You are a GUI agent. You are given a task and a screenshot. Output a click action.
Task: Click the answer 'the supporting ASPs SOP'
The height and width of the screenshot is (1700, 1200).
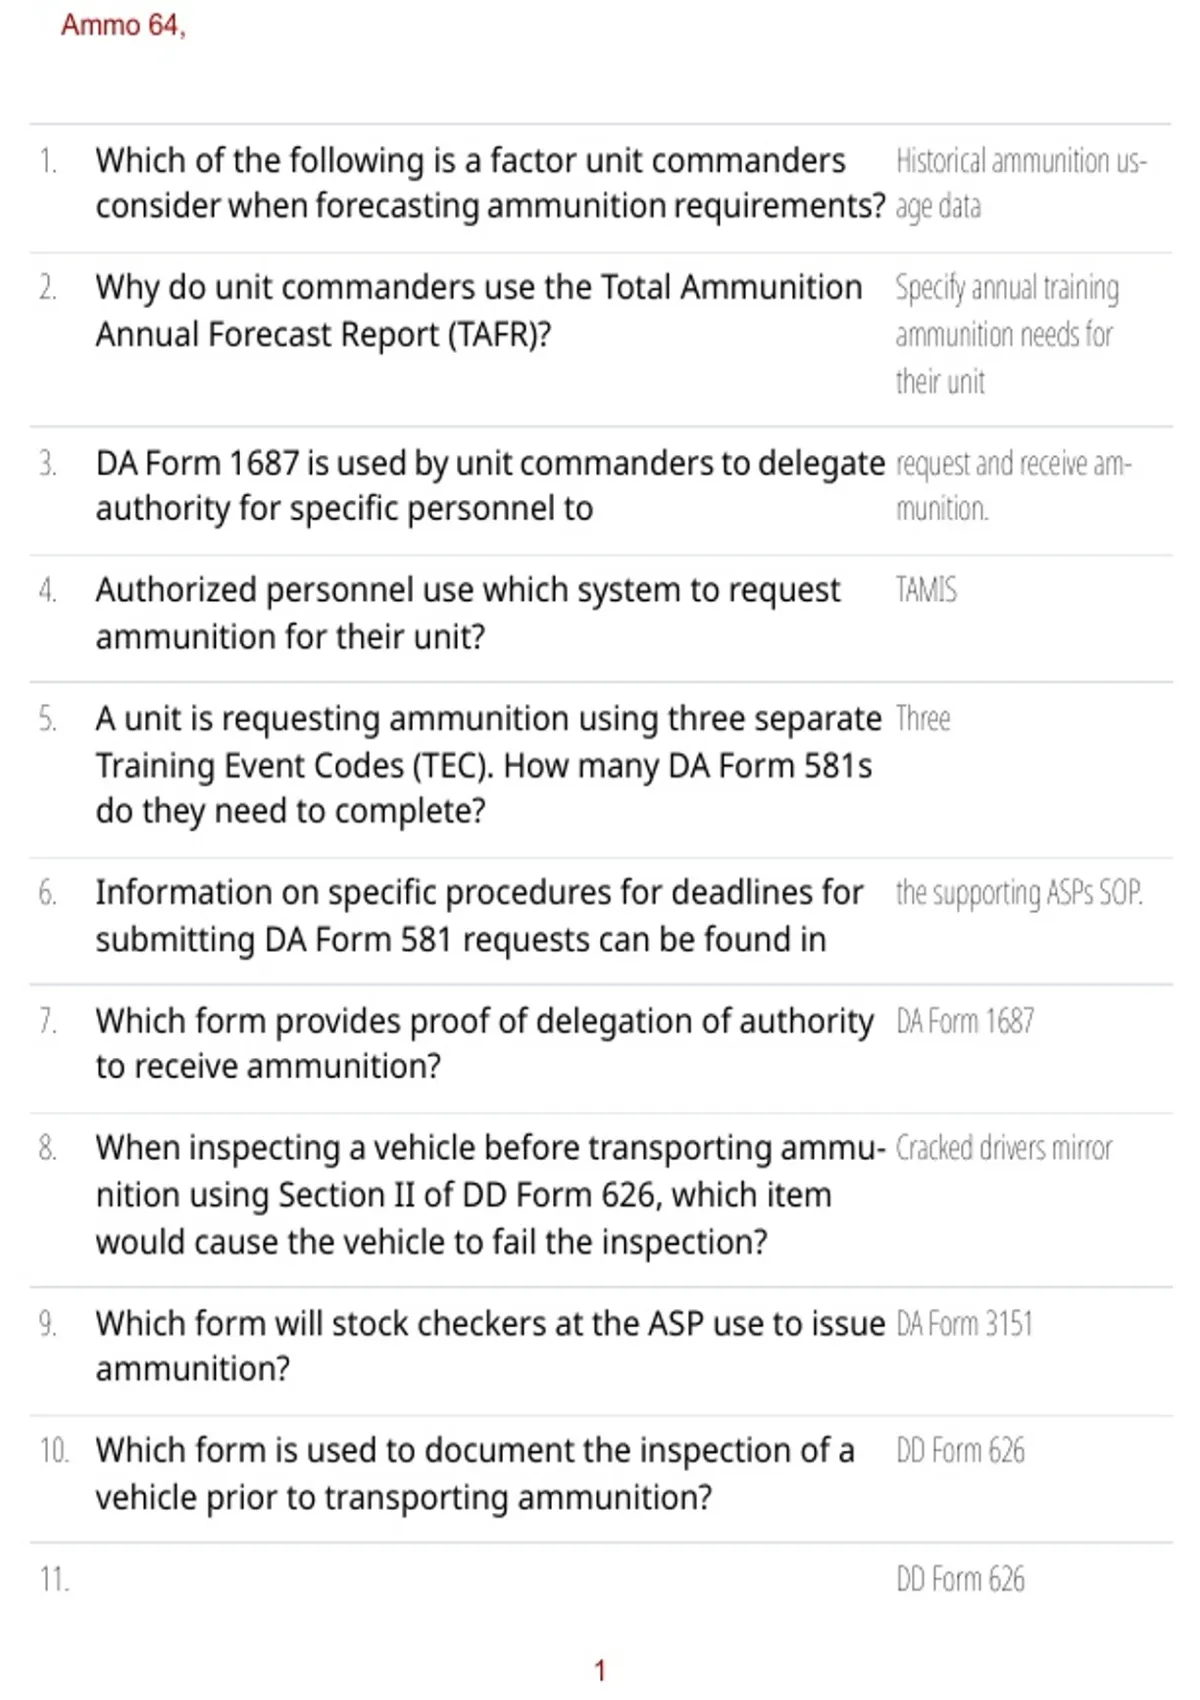(1019, 892)
